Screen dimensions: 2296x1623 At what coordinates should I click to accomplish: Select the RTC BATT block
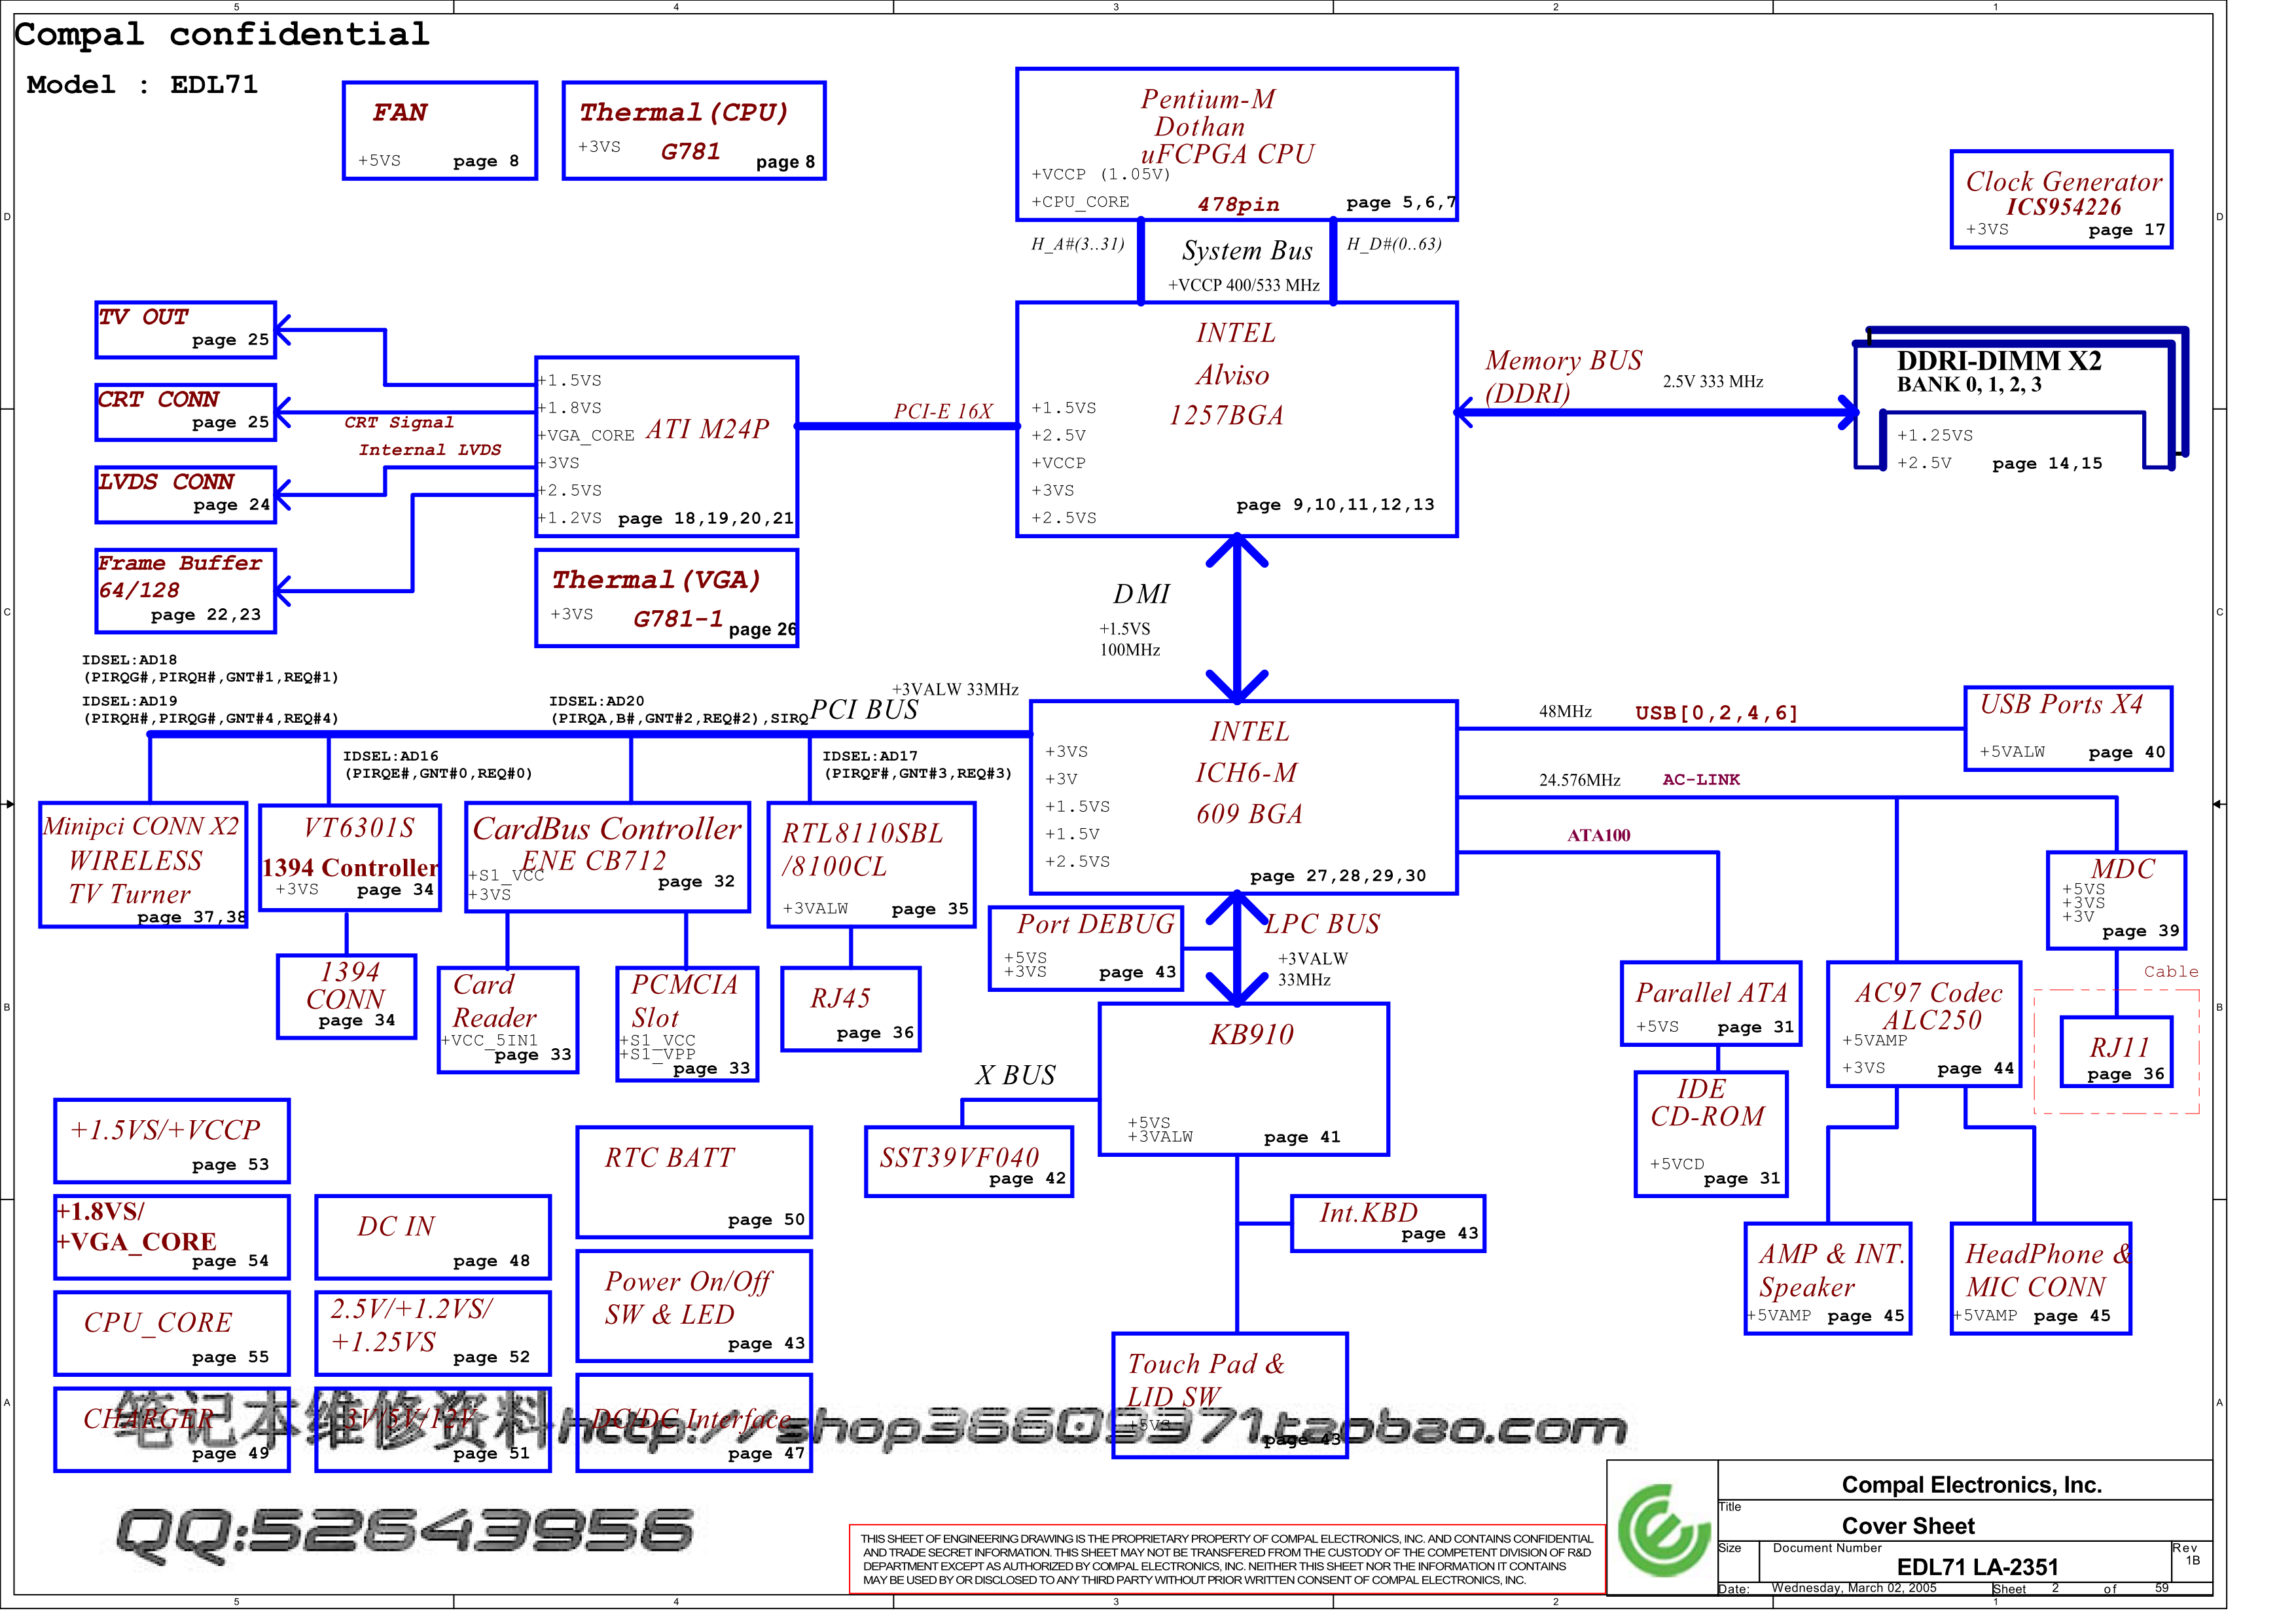click(x=694, y=1182)
